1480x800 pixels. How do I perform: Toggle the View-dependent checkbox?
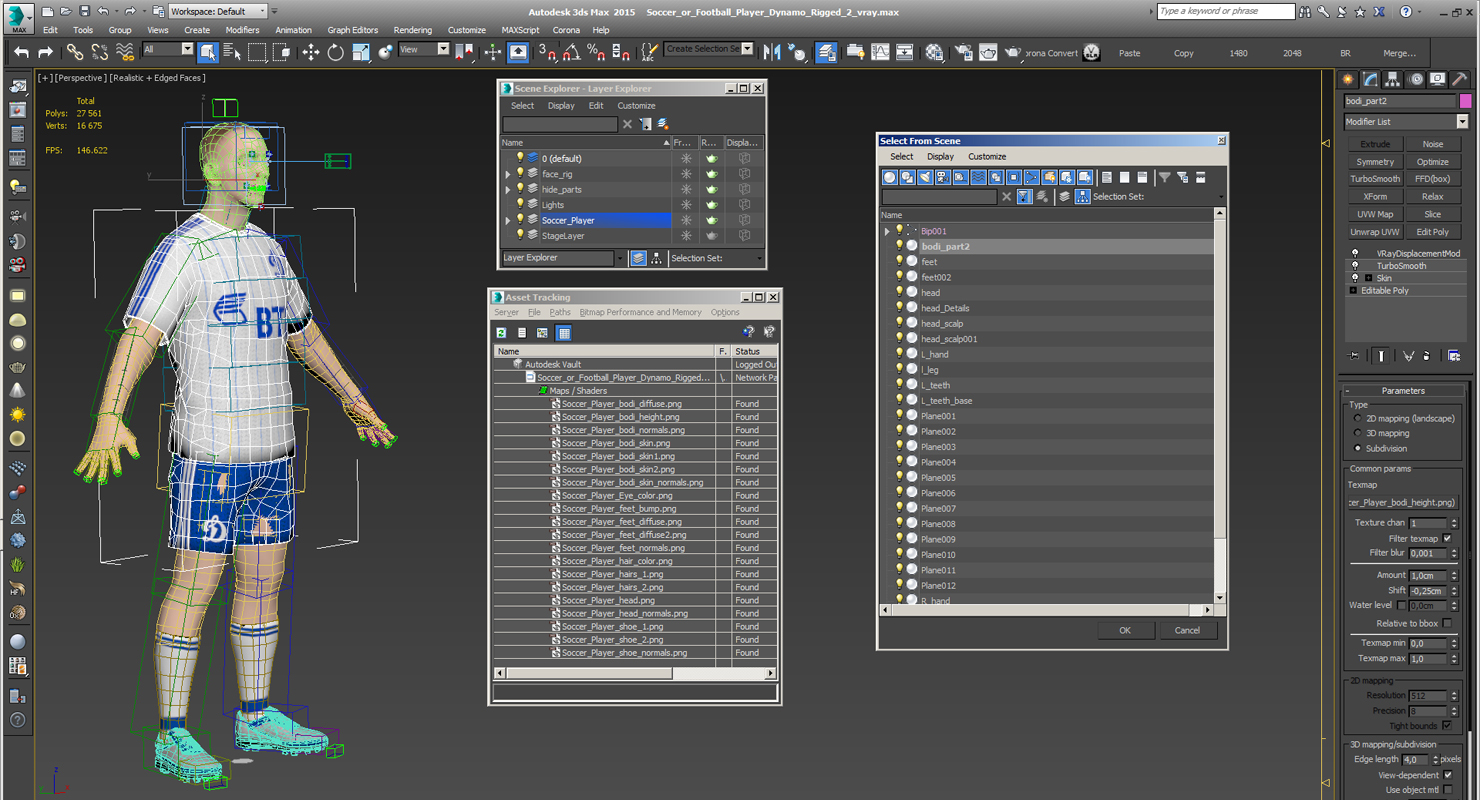coord(1448,775)
